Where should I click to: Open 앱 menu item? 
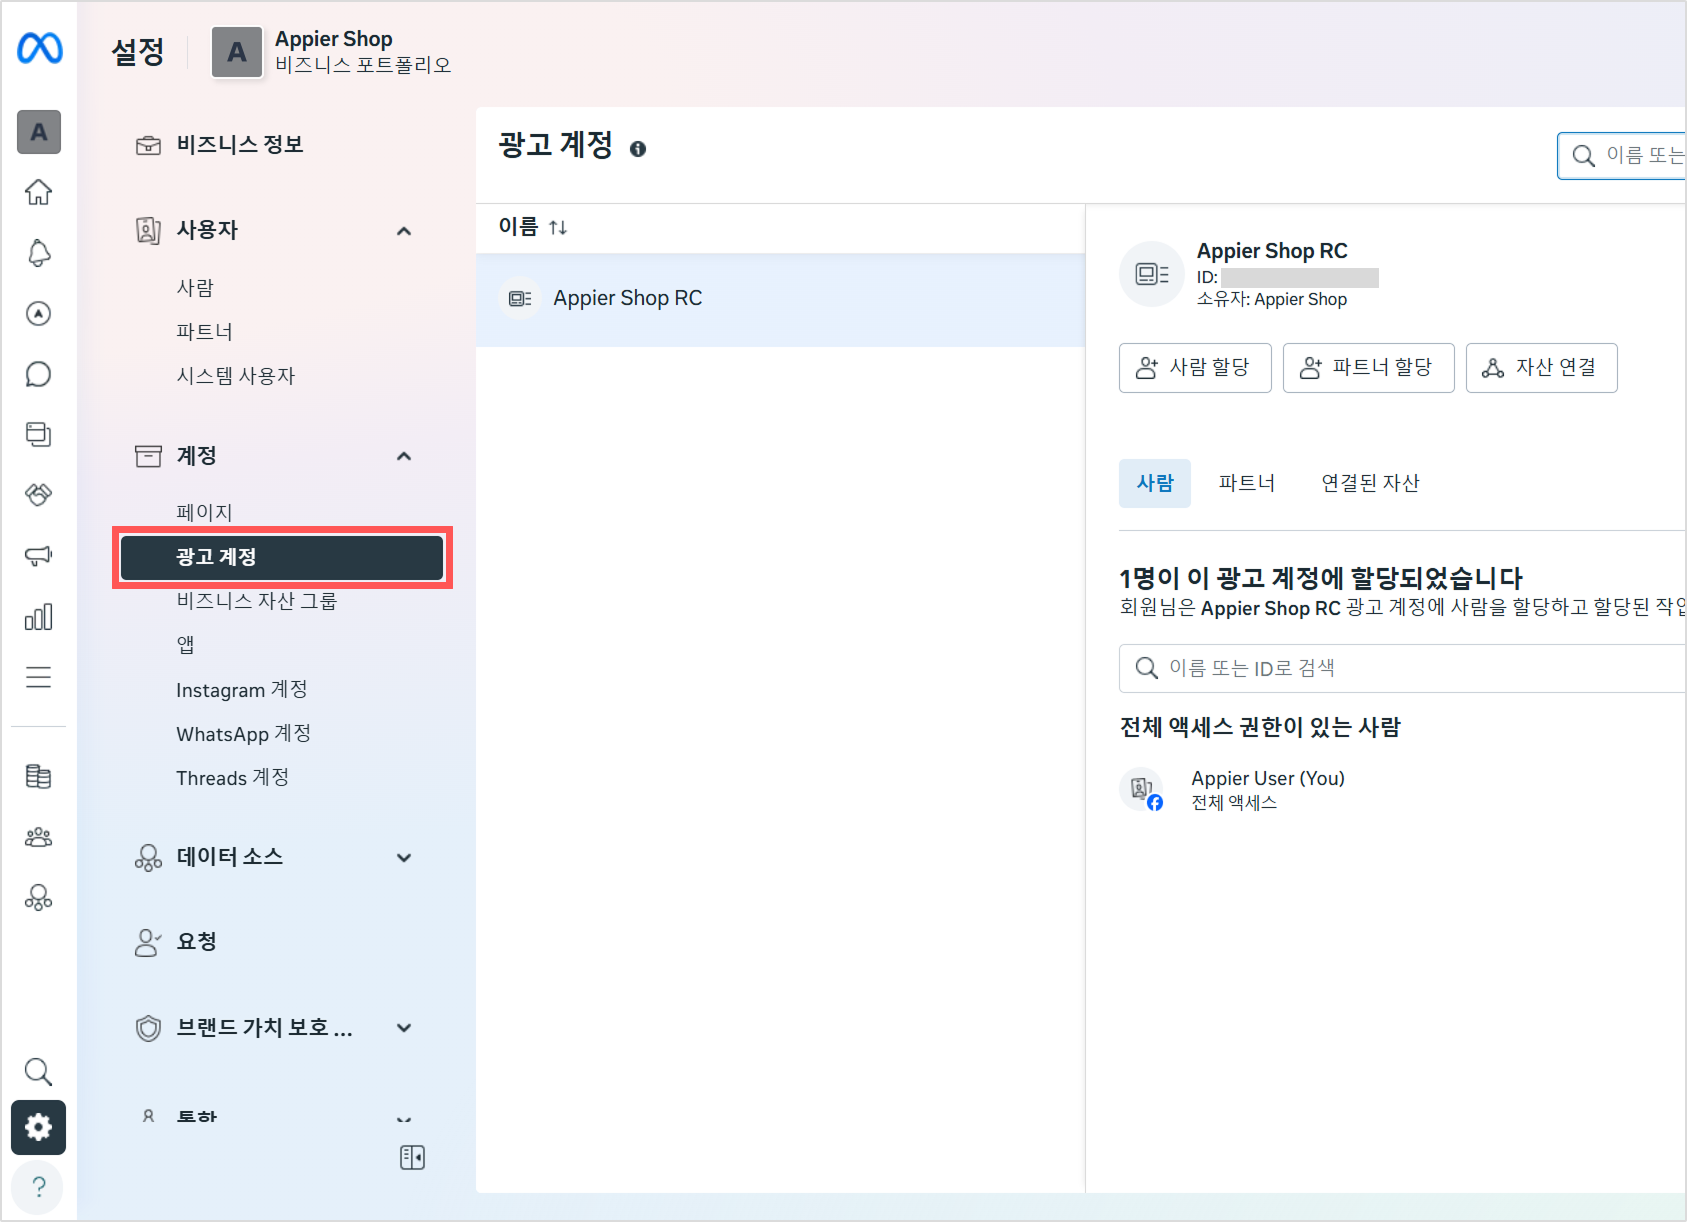click(x=186, y=645)
